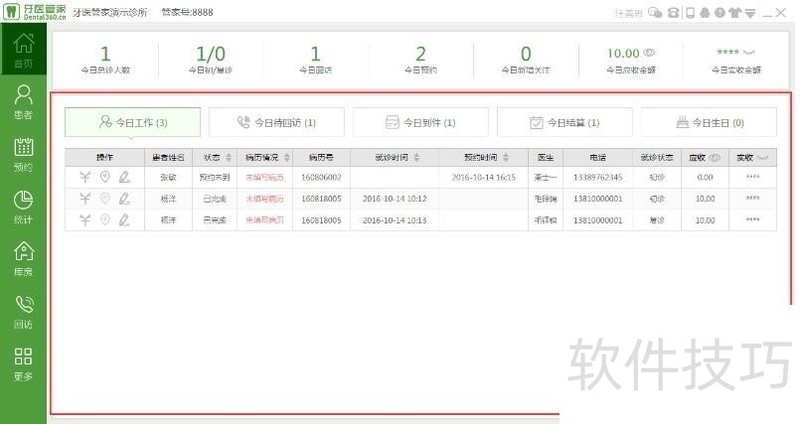Select visit time 2016-10-14 10:12
This screenshot has height=424, width=800.
pos(394,199)
